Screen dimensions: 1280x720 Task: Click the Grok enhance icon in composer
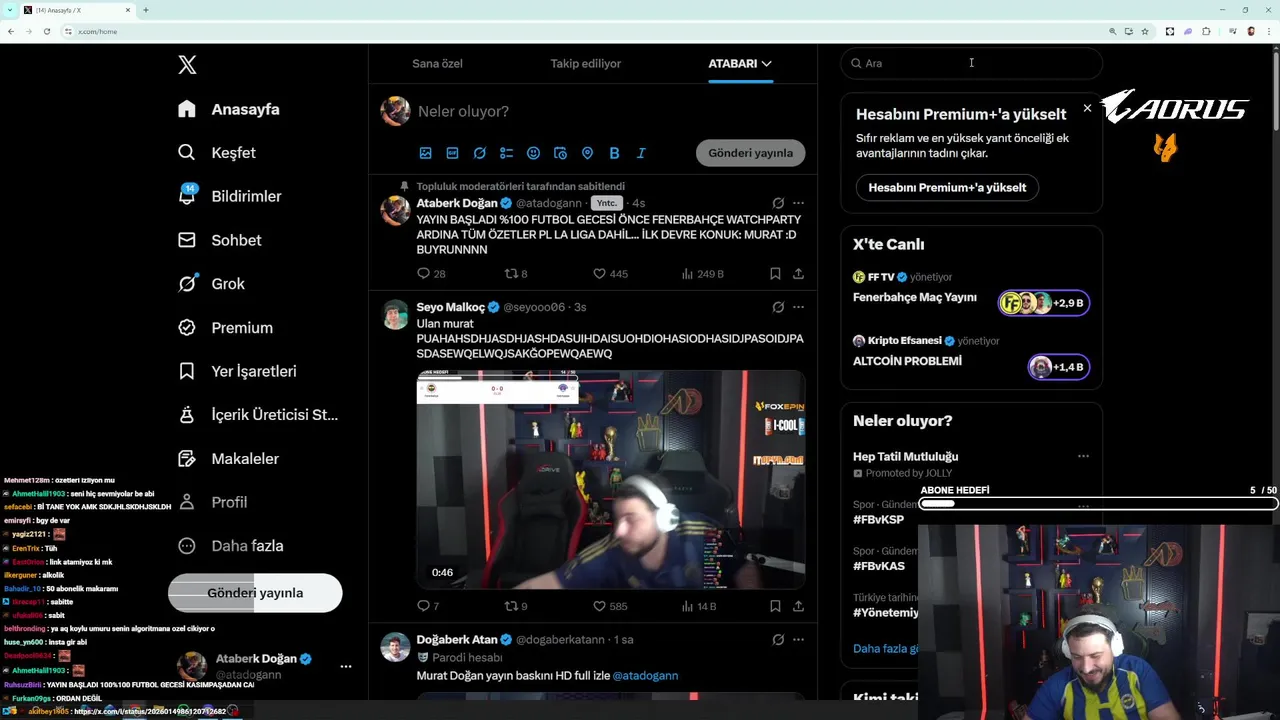point(480,153)
